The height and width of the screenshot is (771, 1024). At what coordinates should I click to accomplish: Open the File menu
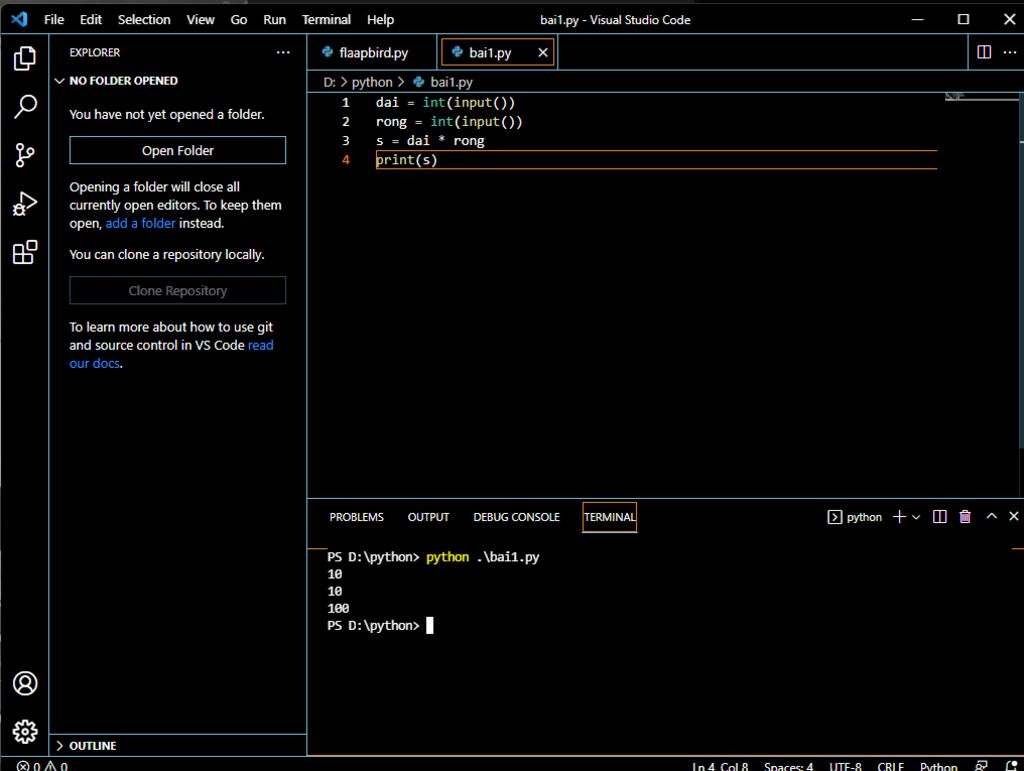tap(54, 20)
